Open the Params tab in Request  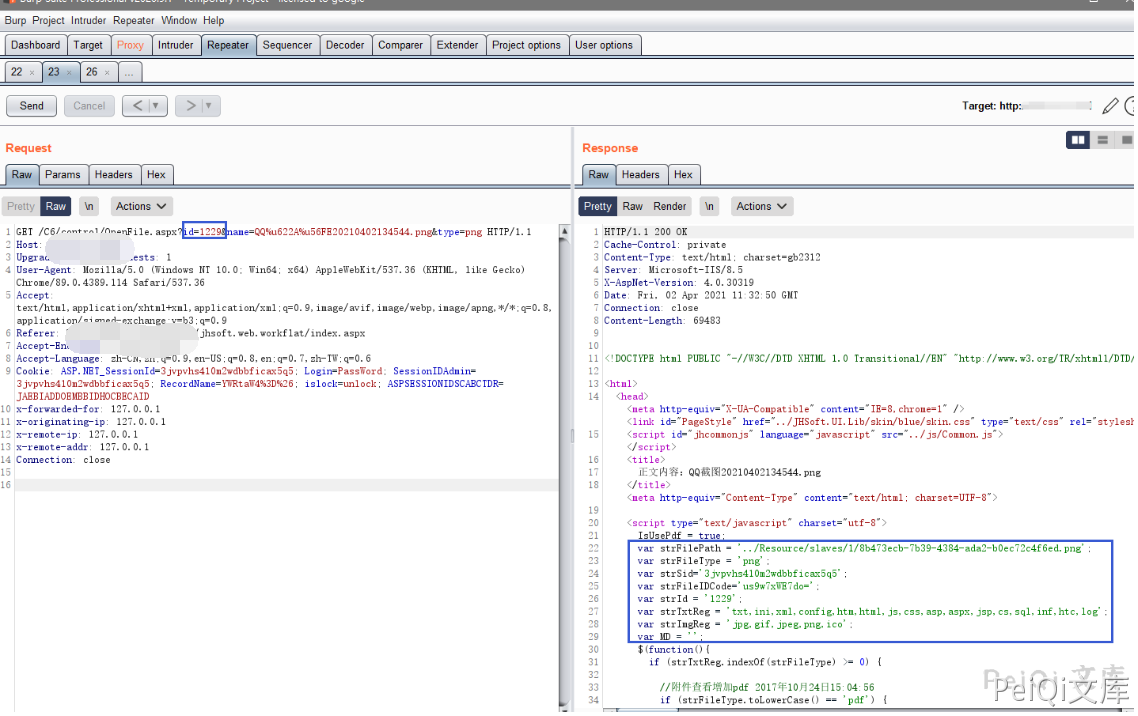click(63, 174)
